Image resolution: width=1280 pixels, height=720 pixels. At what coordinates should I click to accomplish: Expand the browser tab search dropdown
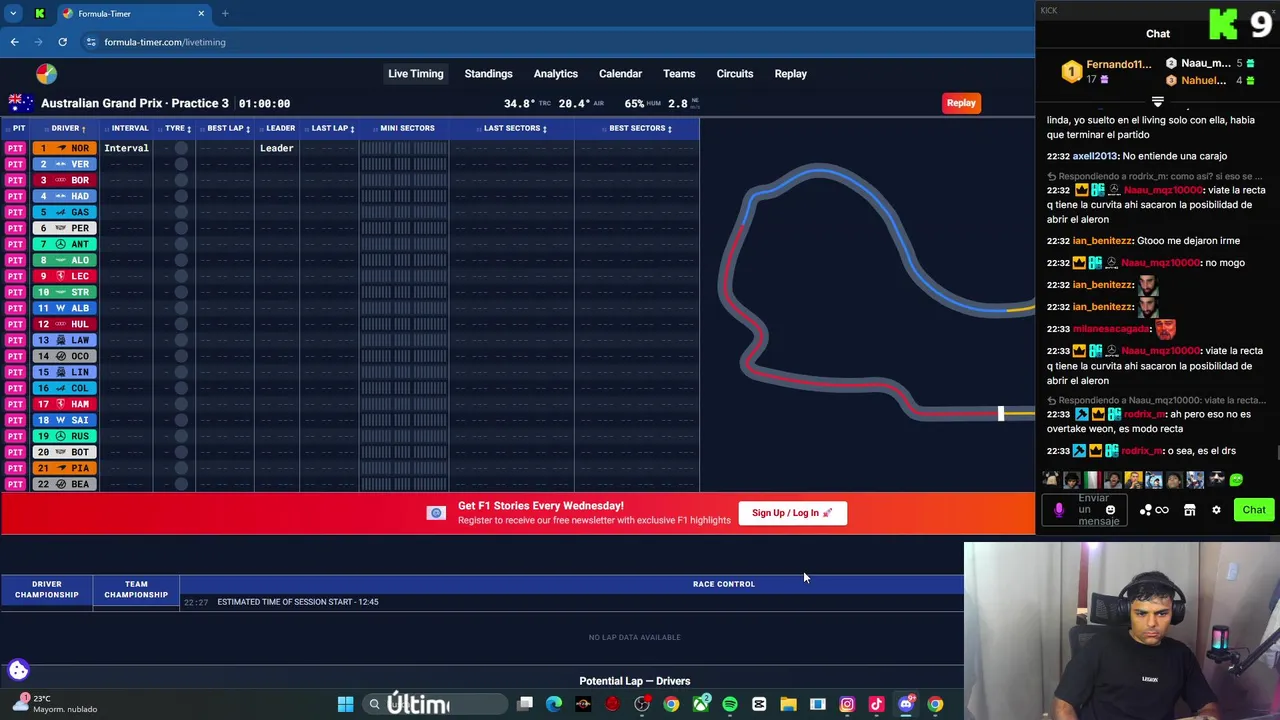point(13,14)
